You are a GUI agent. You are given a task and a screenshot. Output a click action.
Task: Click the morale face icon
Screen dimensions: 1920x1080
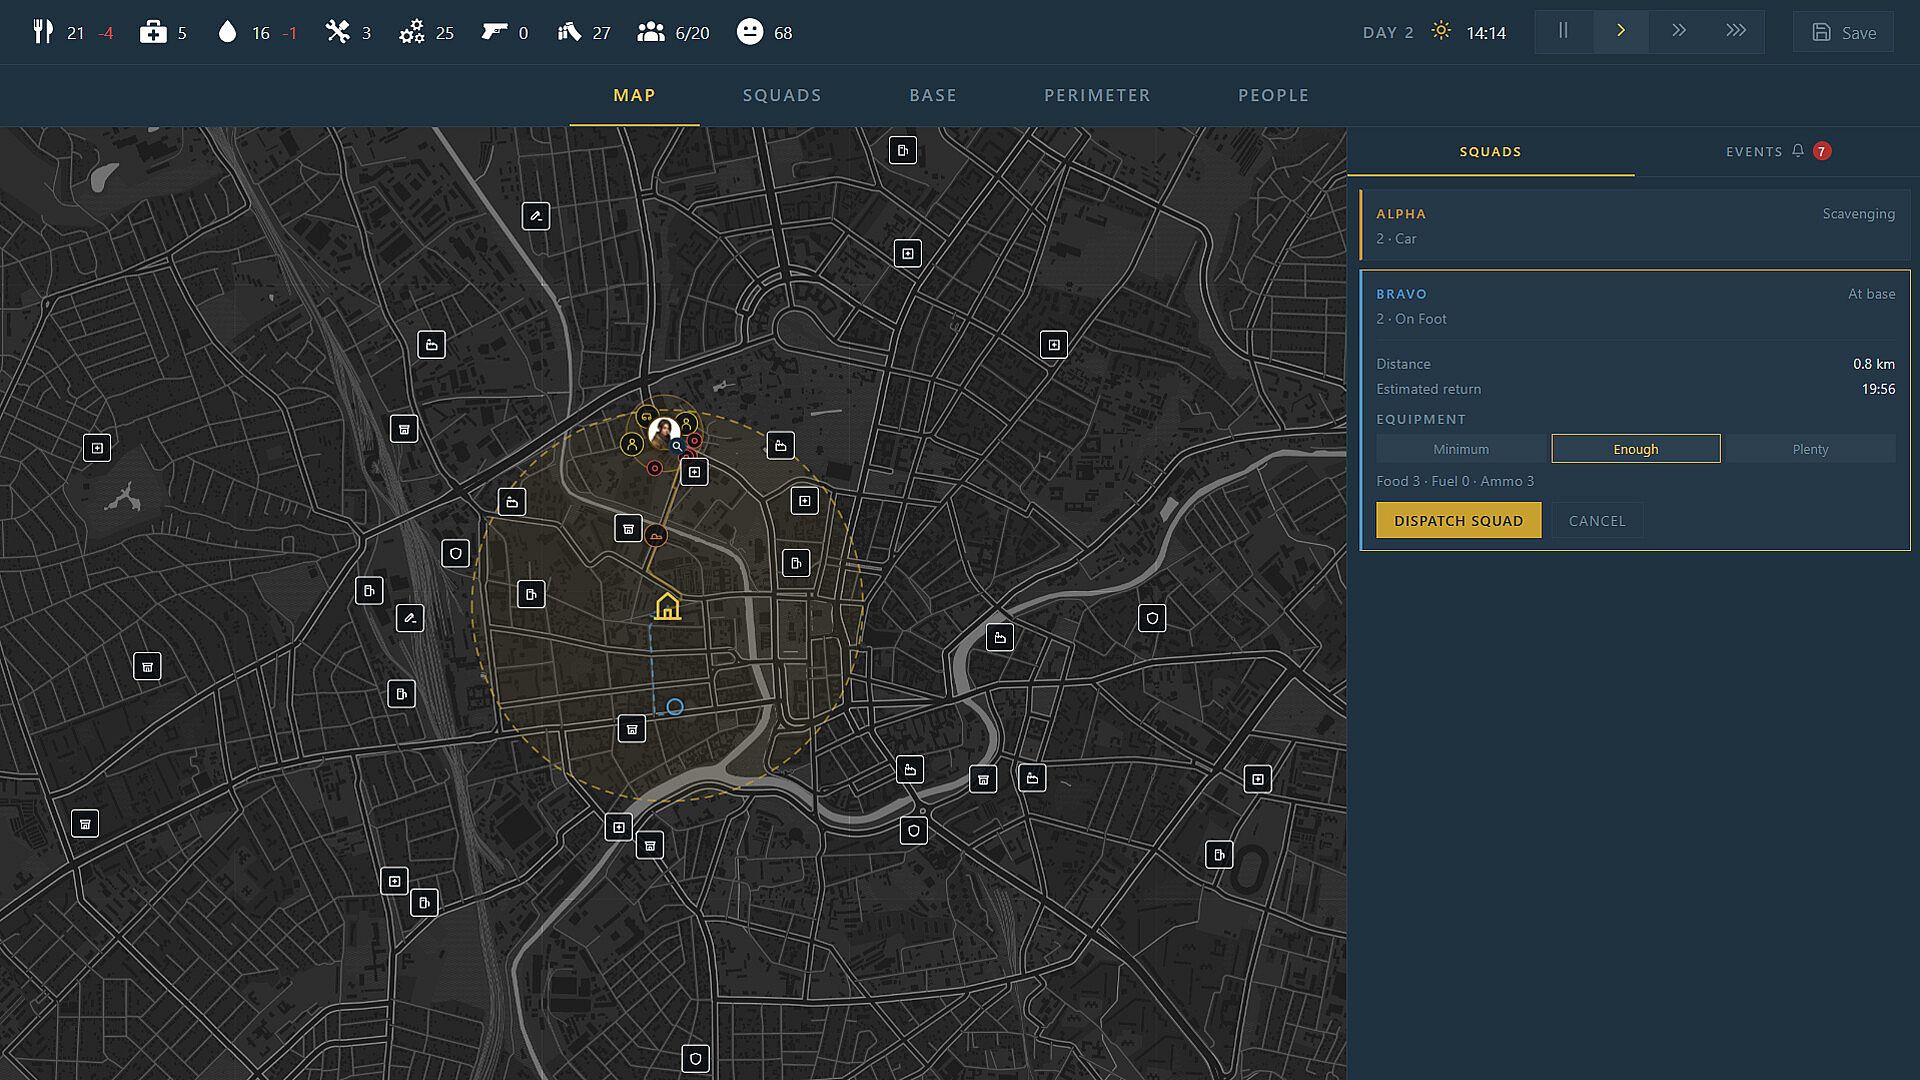tap(749, 32)
